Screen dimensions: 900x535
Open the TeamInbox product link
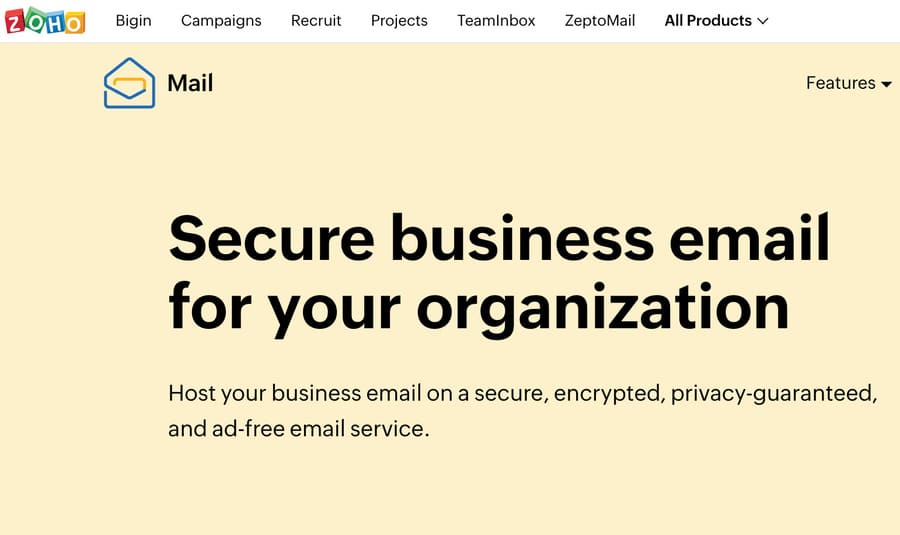point(496,20)
